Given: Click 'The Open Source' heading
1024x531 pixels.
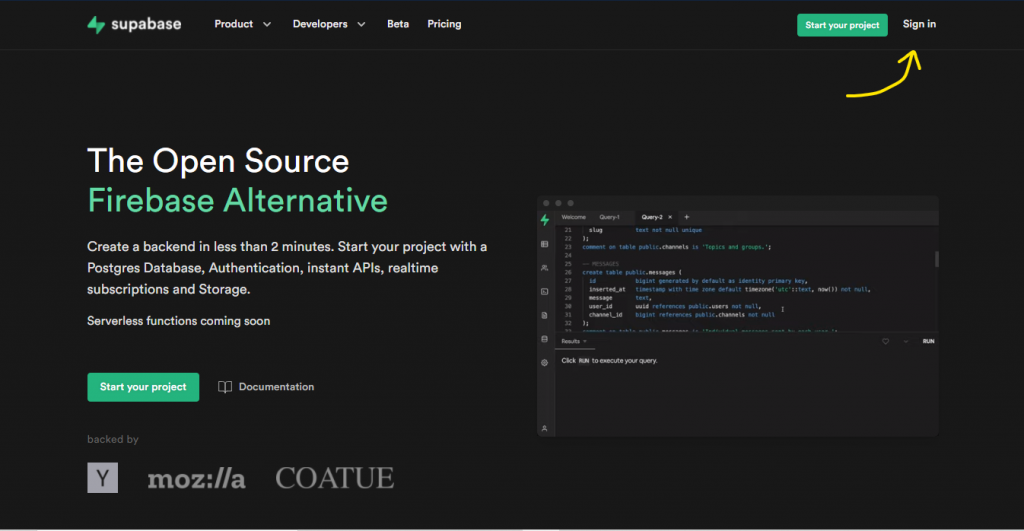Looking at the screenshot, I should pos(218,161).
